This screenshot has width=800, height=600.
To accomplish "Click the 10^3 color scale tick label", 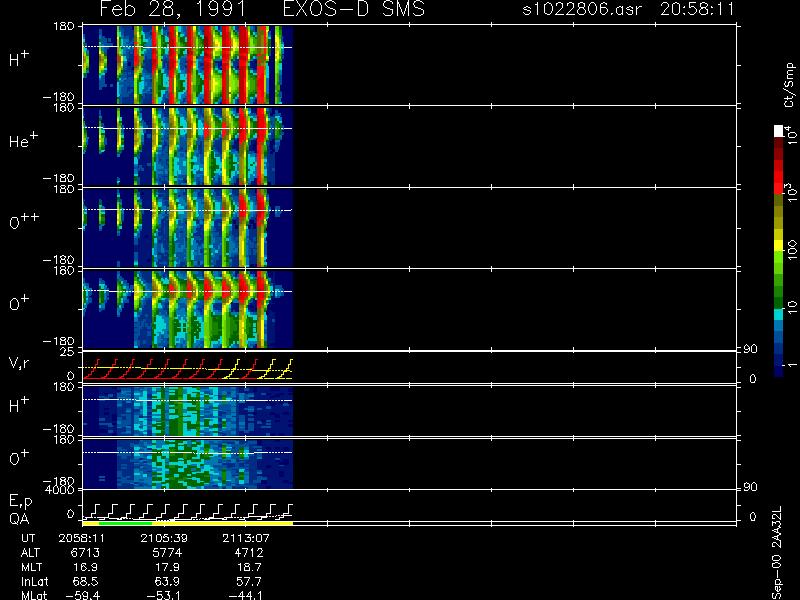I will coord(790,193).
